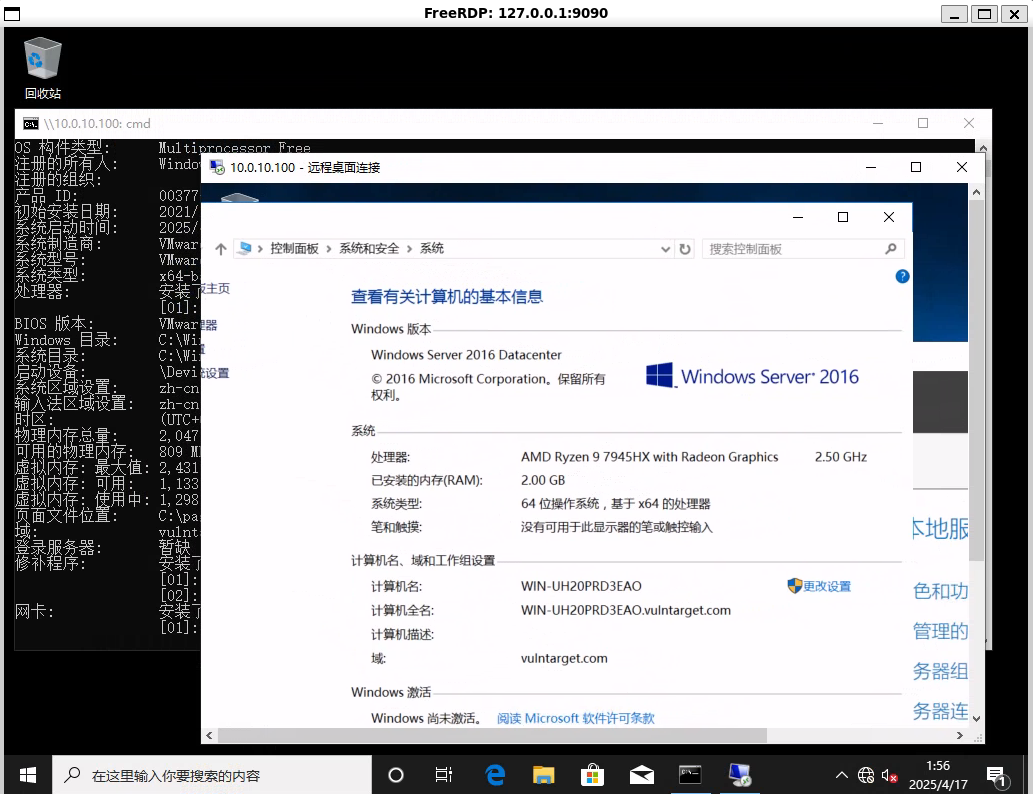Viewport: 1033px width, 794px height.
Task: Open the Windows Start menu
Action: [28, 775]
